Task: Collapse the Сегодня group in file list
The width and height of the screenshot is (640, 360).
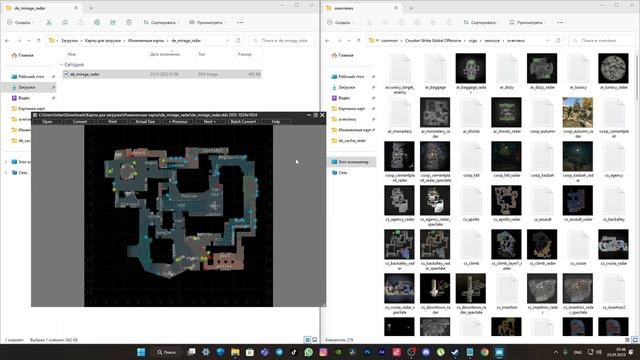Action: click(x=62, y=64)
